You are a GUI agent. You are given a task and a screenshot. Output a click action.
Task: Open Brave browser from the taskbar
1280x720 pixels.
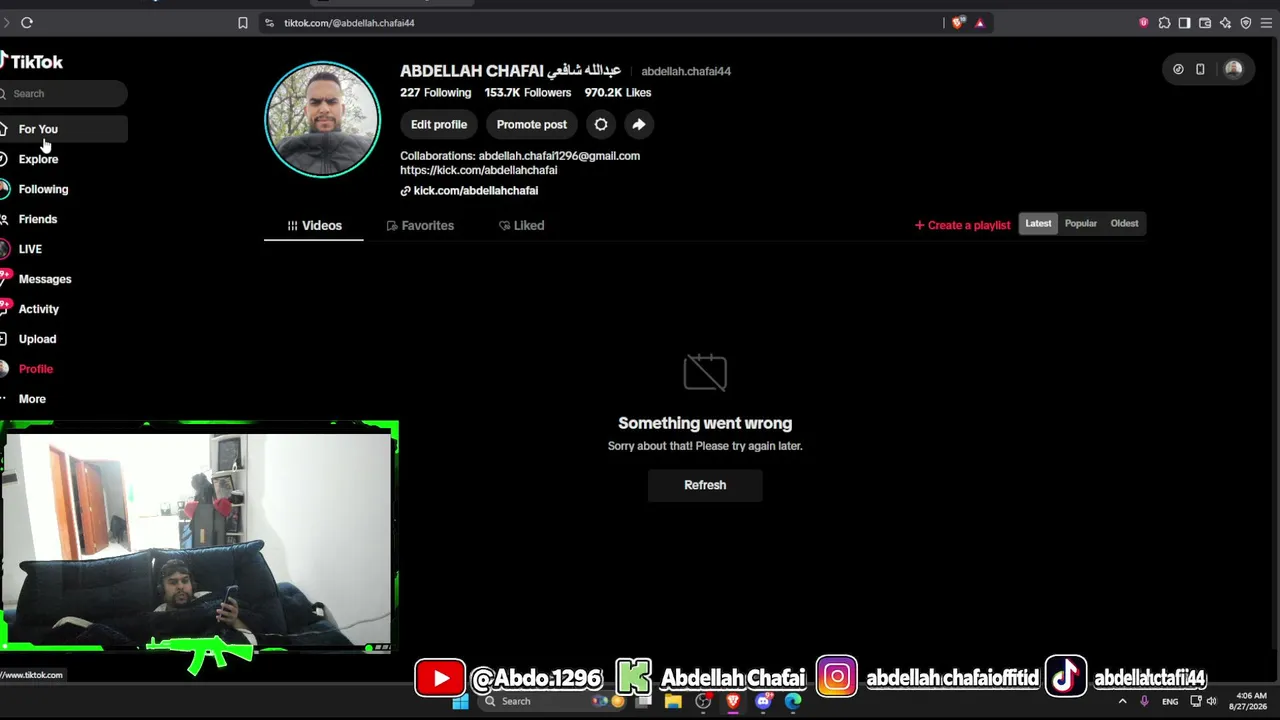tap(733, 701)
